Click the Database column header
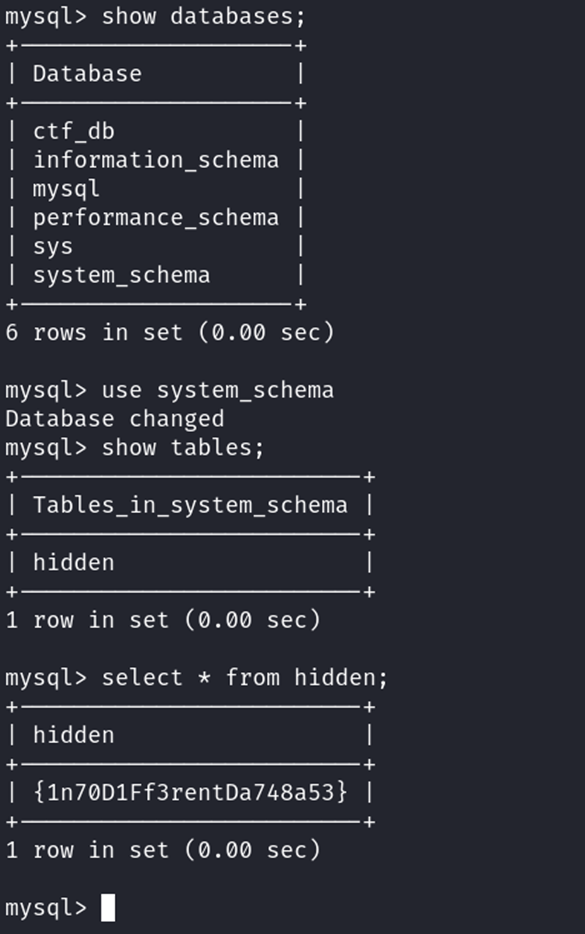The height and width of the screenshot is (934, 585). (x=88, y=74)
